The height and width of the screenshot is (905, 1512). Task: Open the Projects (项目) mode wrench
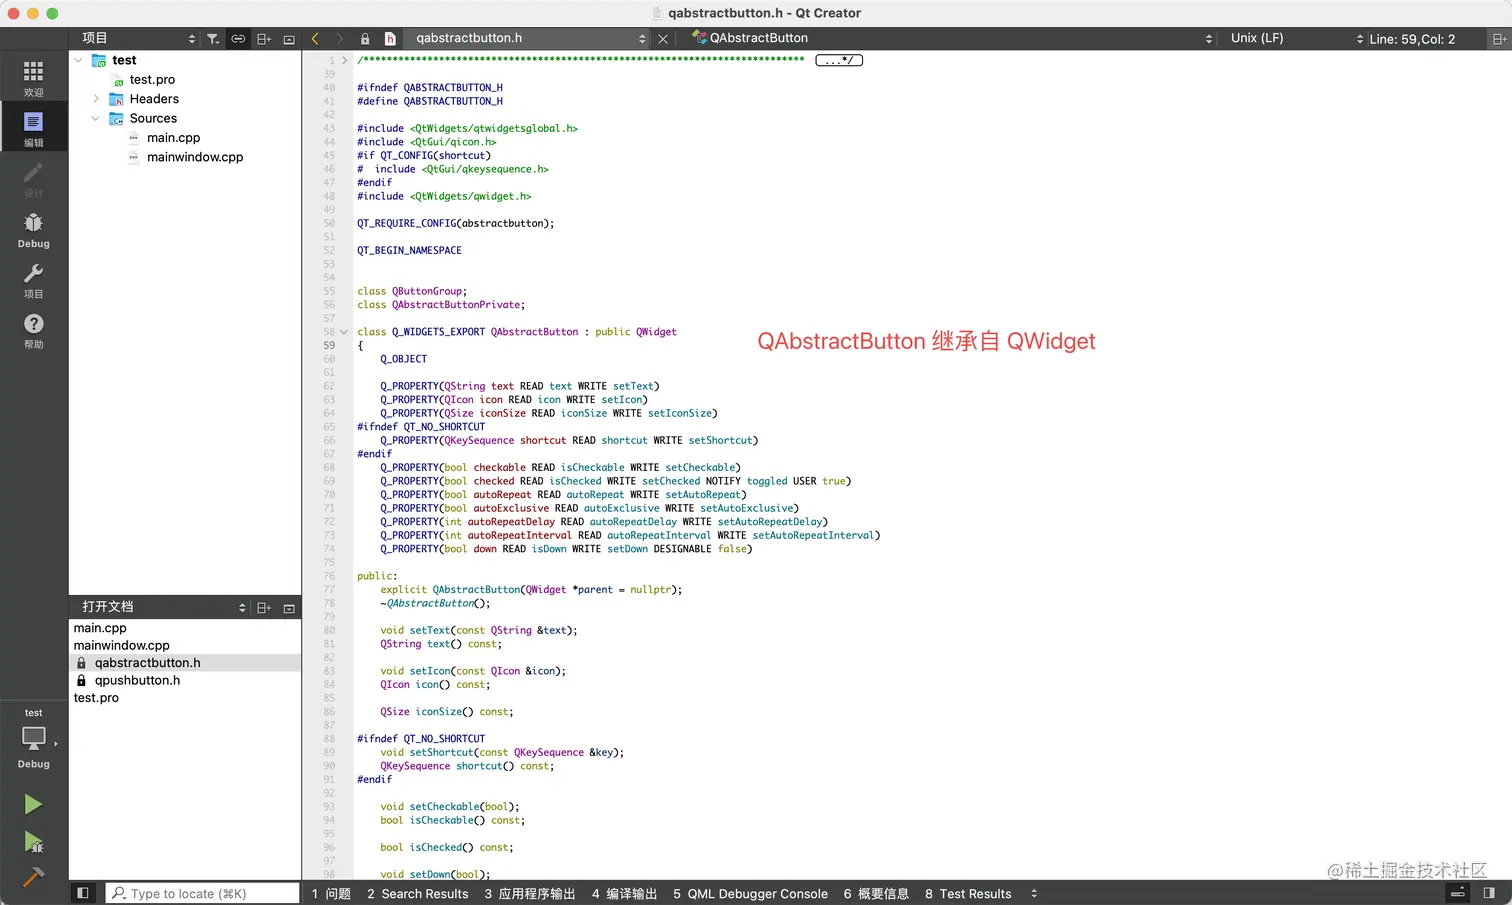[33, 280]
